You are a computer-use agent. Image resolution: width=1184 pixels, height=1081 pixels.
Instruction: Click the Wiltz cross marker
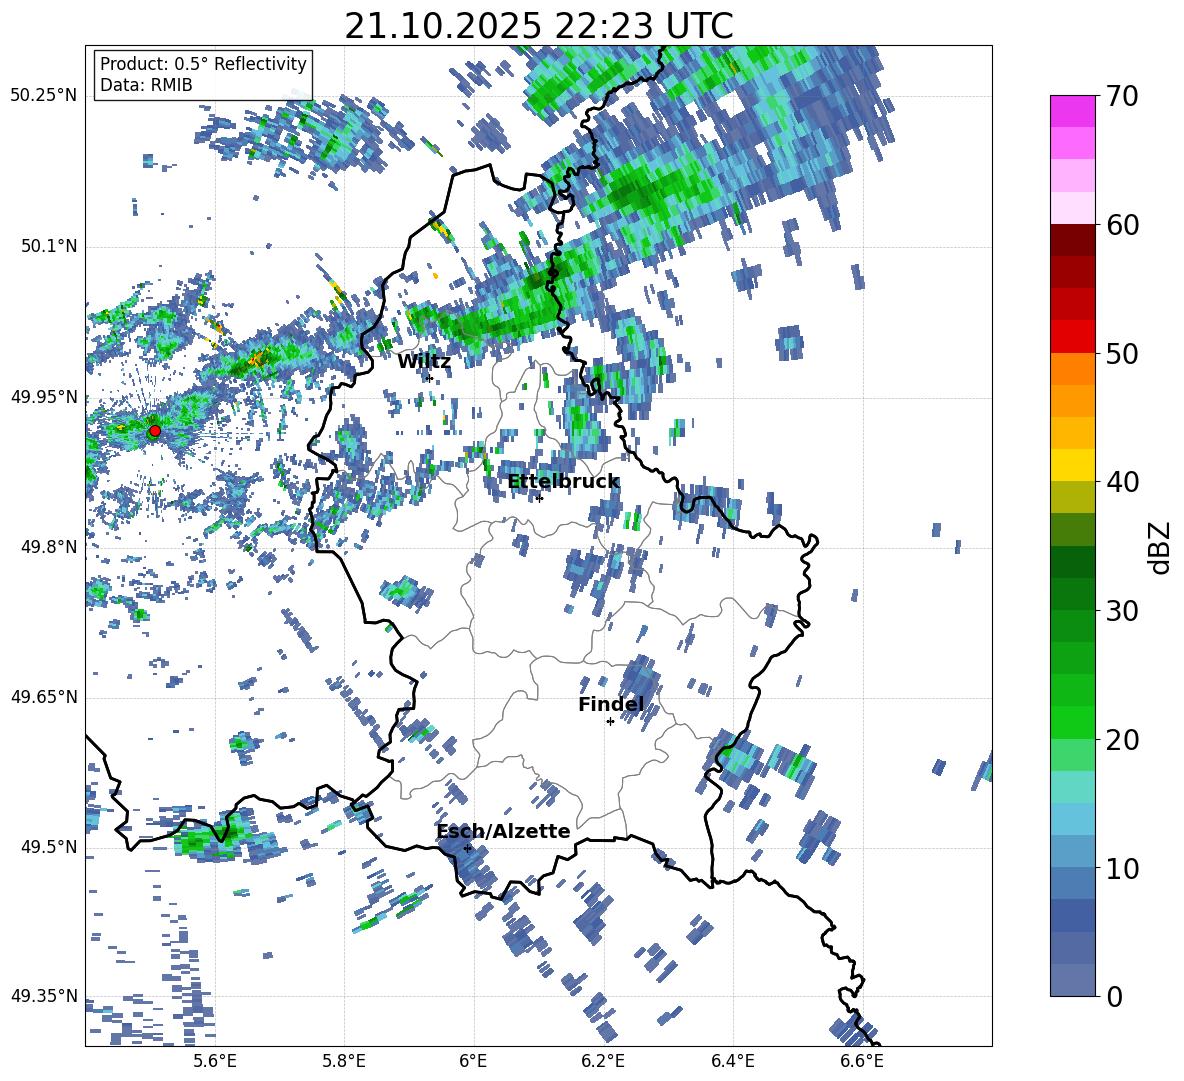click(430, 378)
